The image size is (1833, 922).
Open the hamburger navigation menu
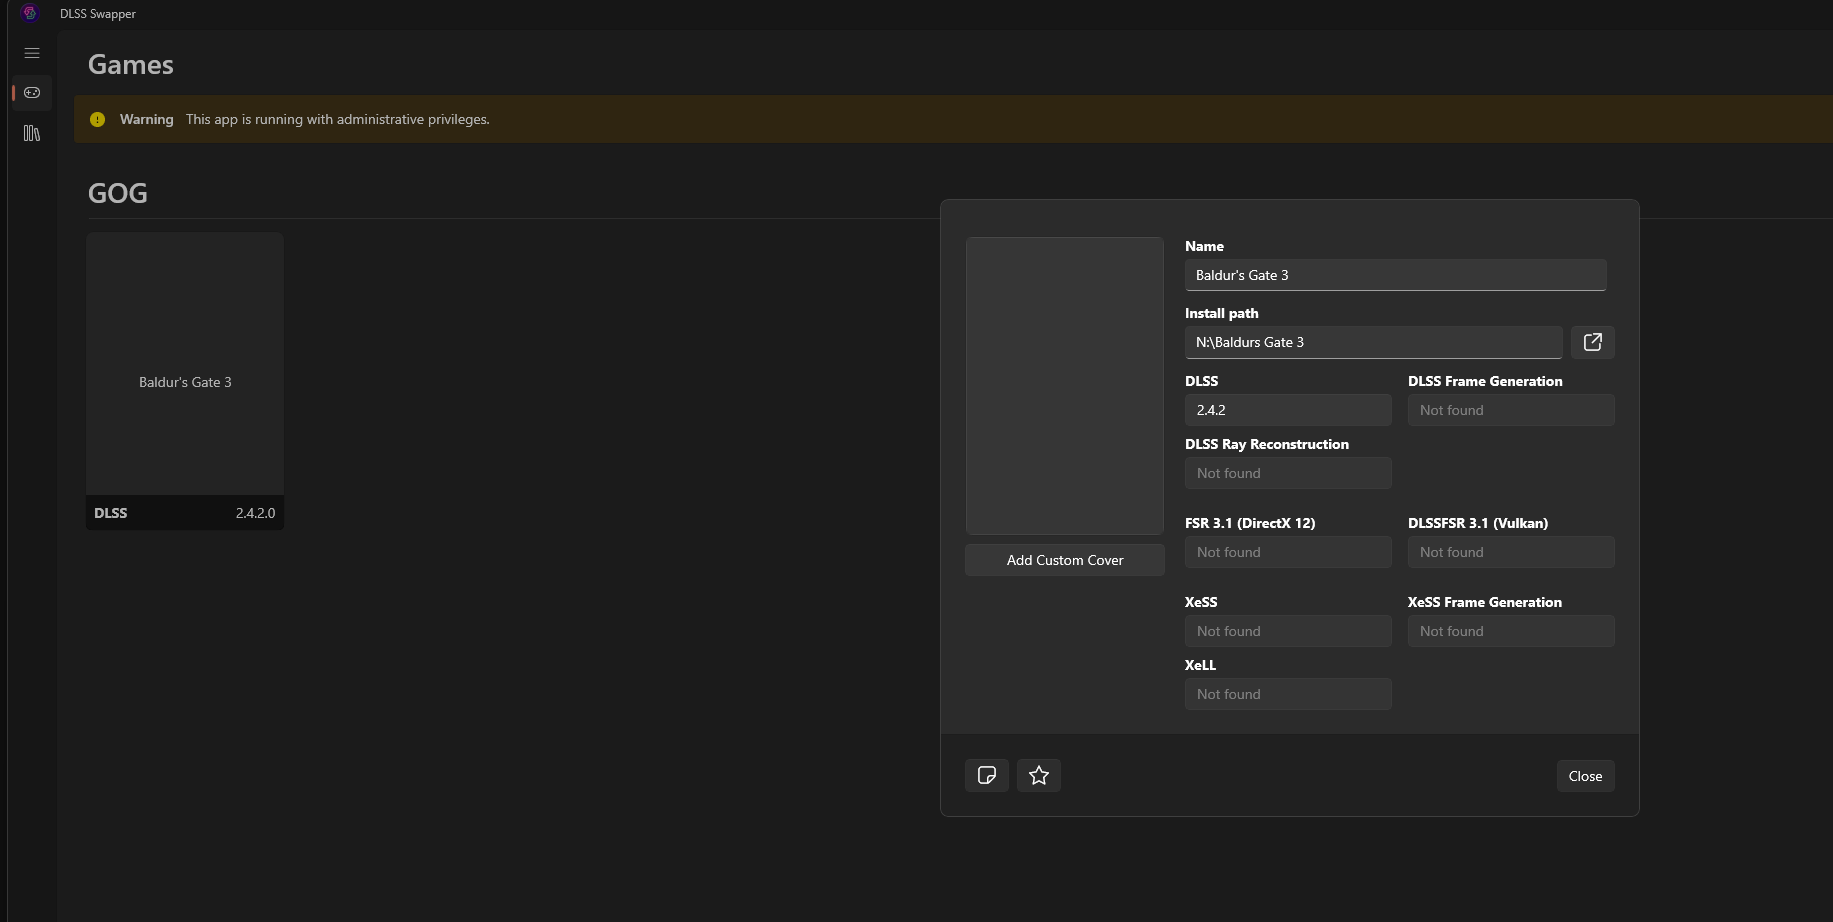point(32,53)
